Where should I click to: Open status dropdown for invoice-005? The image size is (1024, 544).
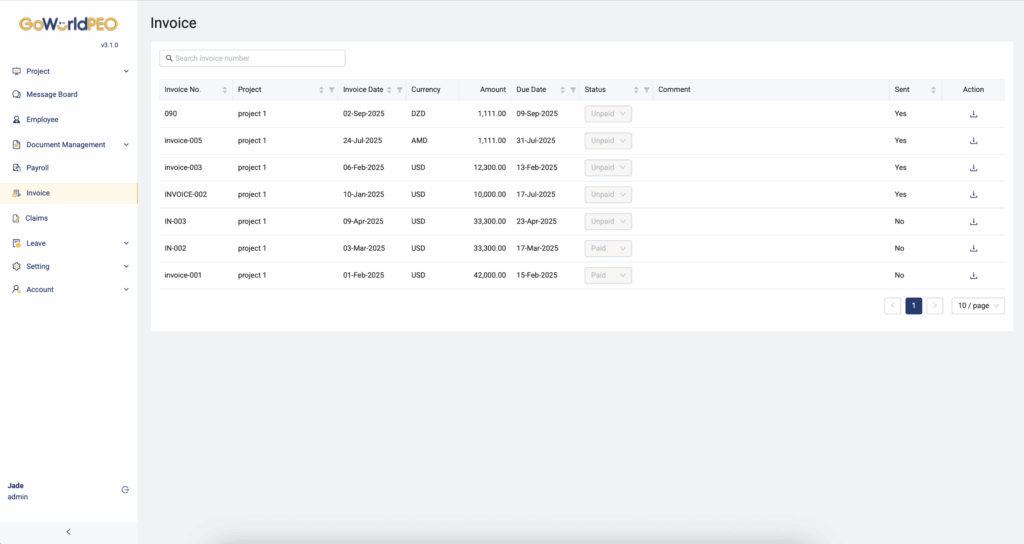pyautogui.click(x=608, y=141)
